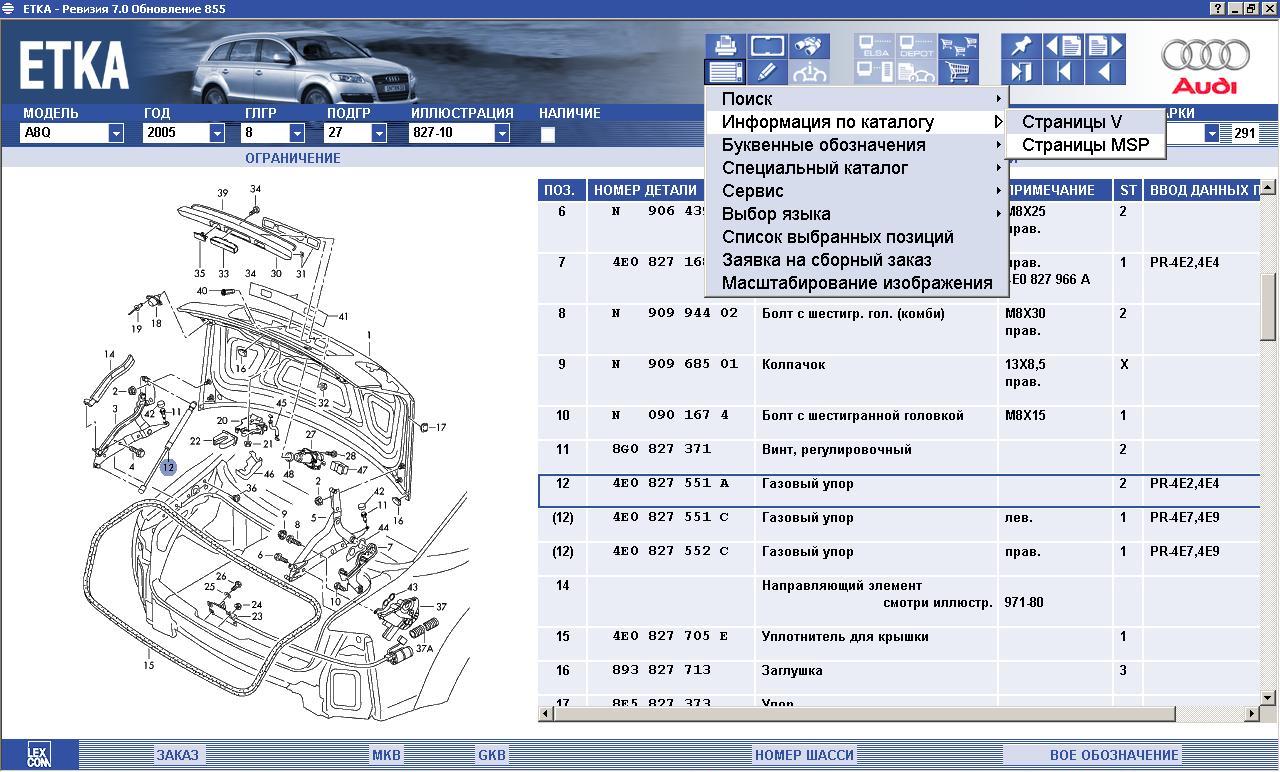This screenshot has width=1280, height=772.
Task: Click the single shopping cart icon
Action: pyautogui.click(x=959, y=72)
